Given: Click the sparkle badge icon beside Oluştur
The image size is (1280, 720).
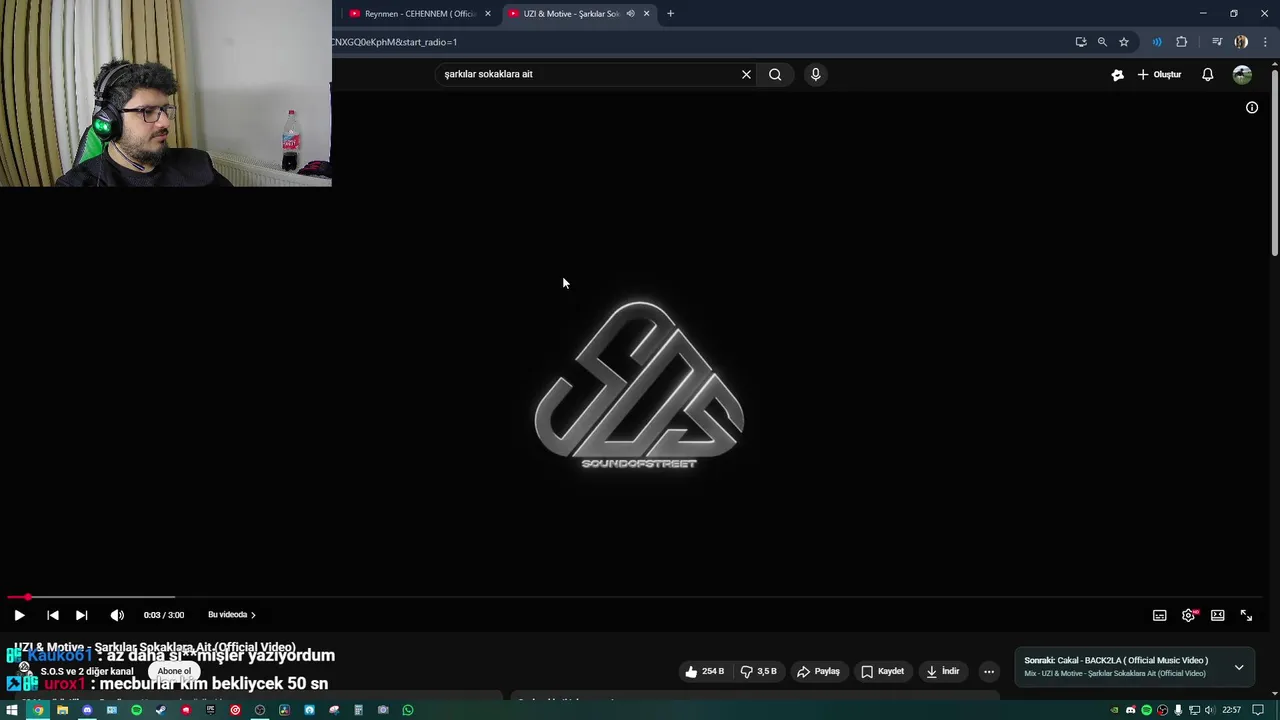Looking at the screenshot, I should (1117, 74).
